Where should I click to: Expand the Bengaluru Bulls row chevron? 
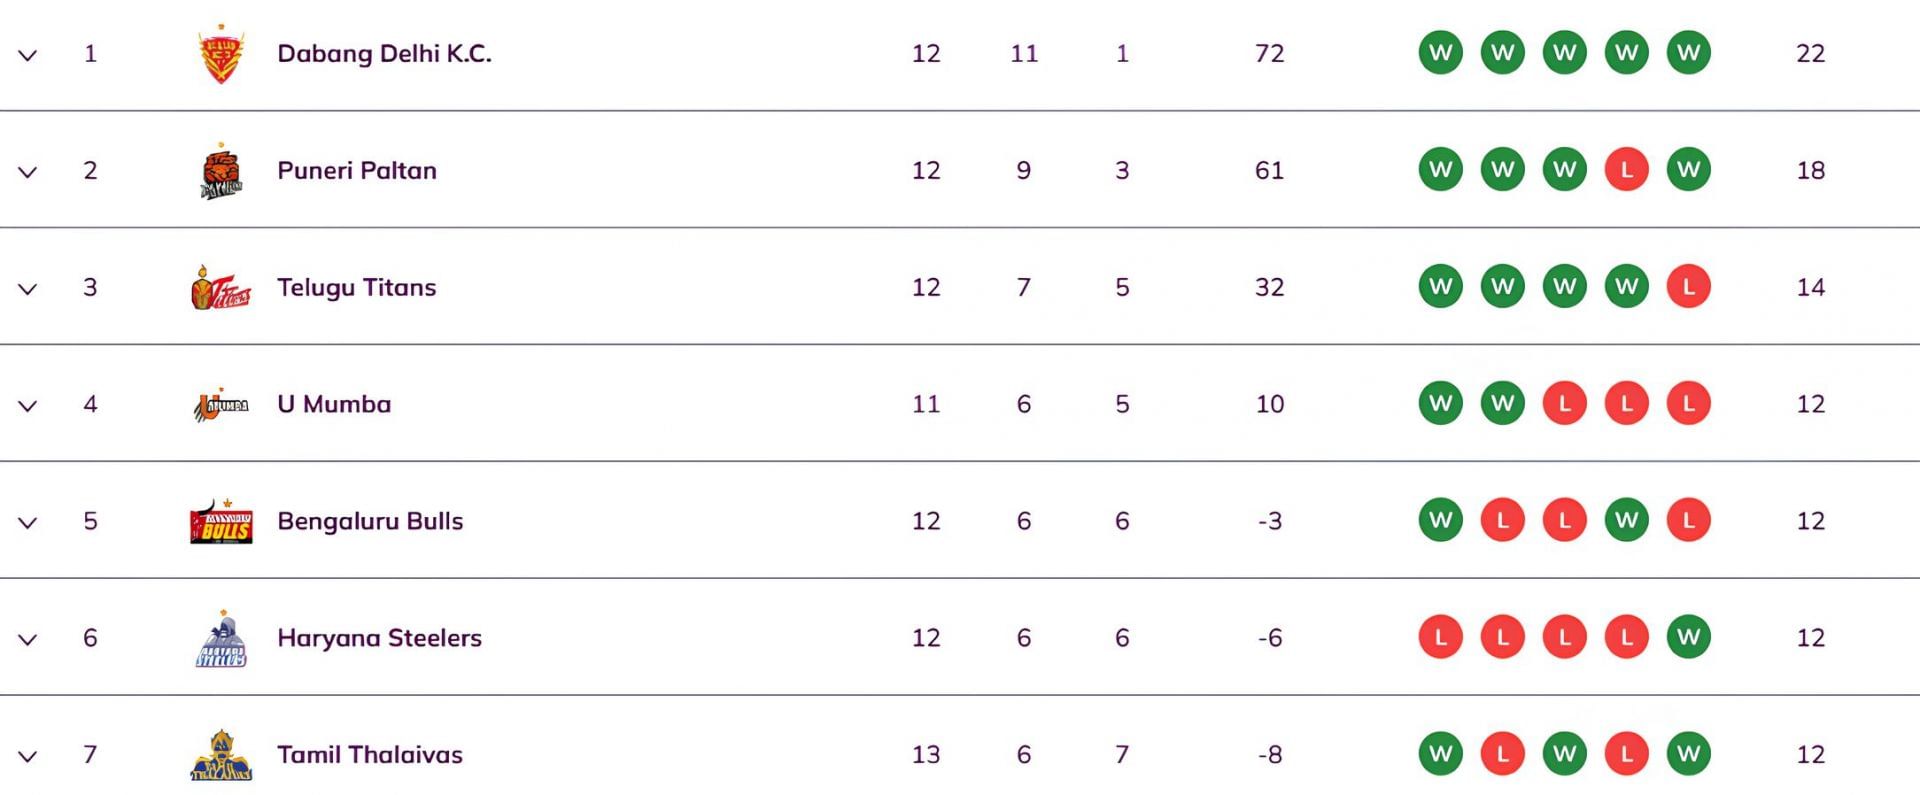click(x=28, y=523)
